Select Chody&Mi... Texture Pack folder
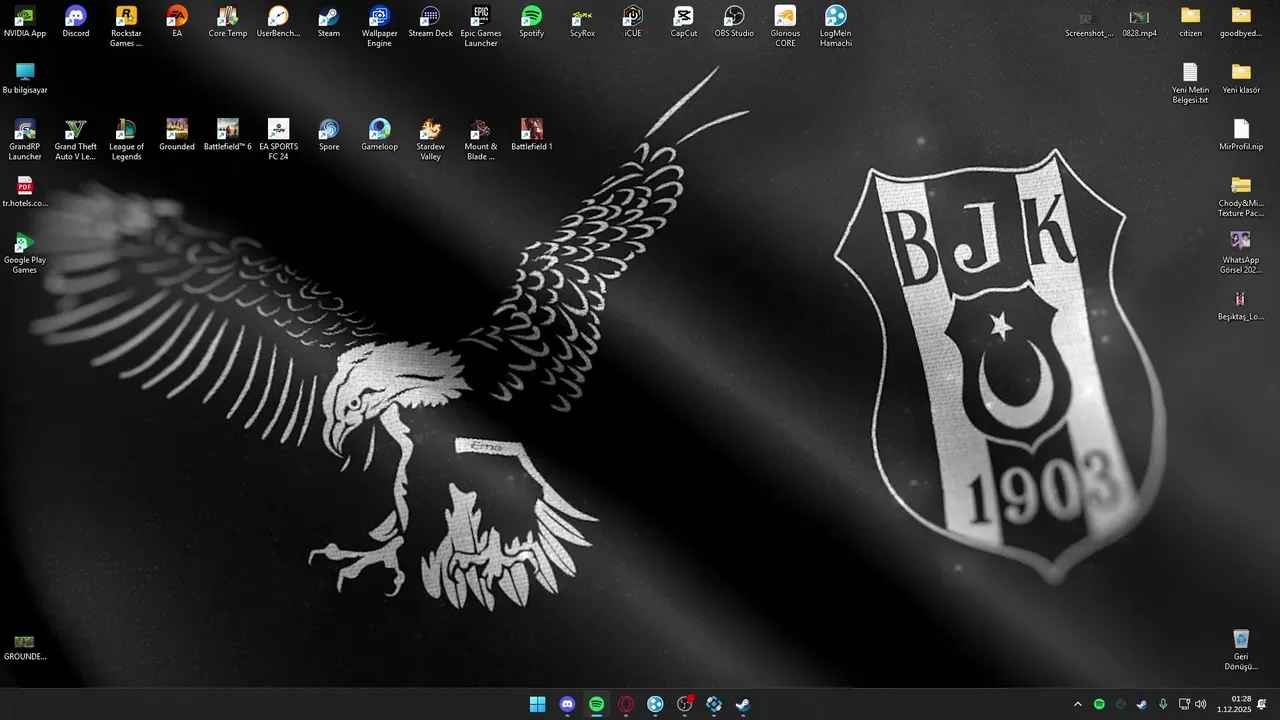Viewport: 1280px width, 720px height. click(1241, 197)
